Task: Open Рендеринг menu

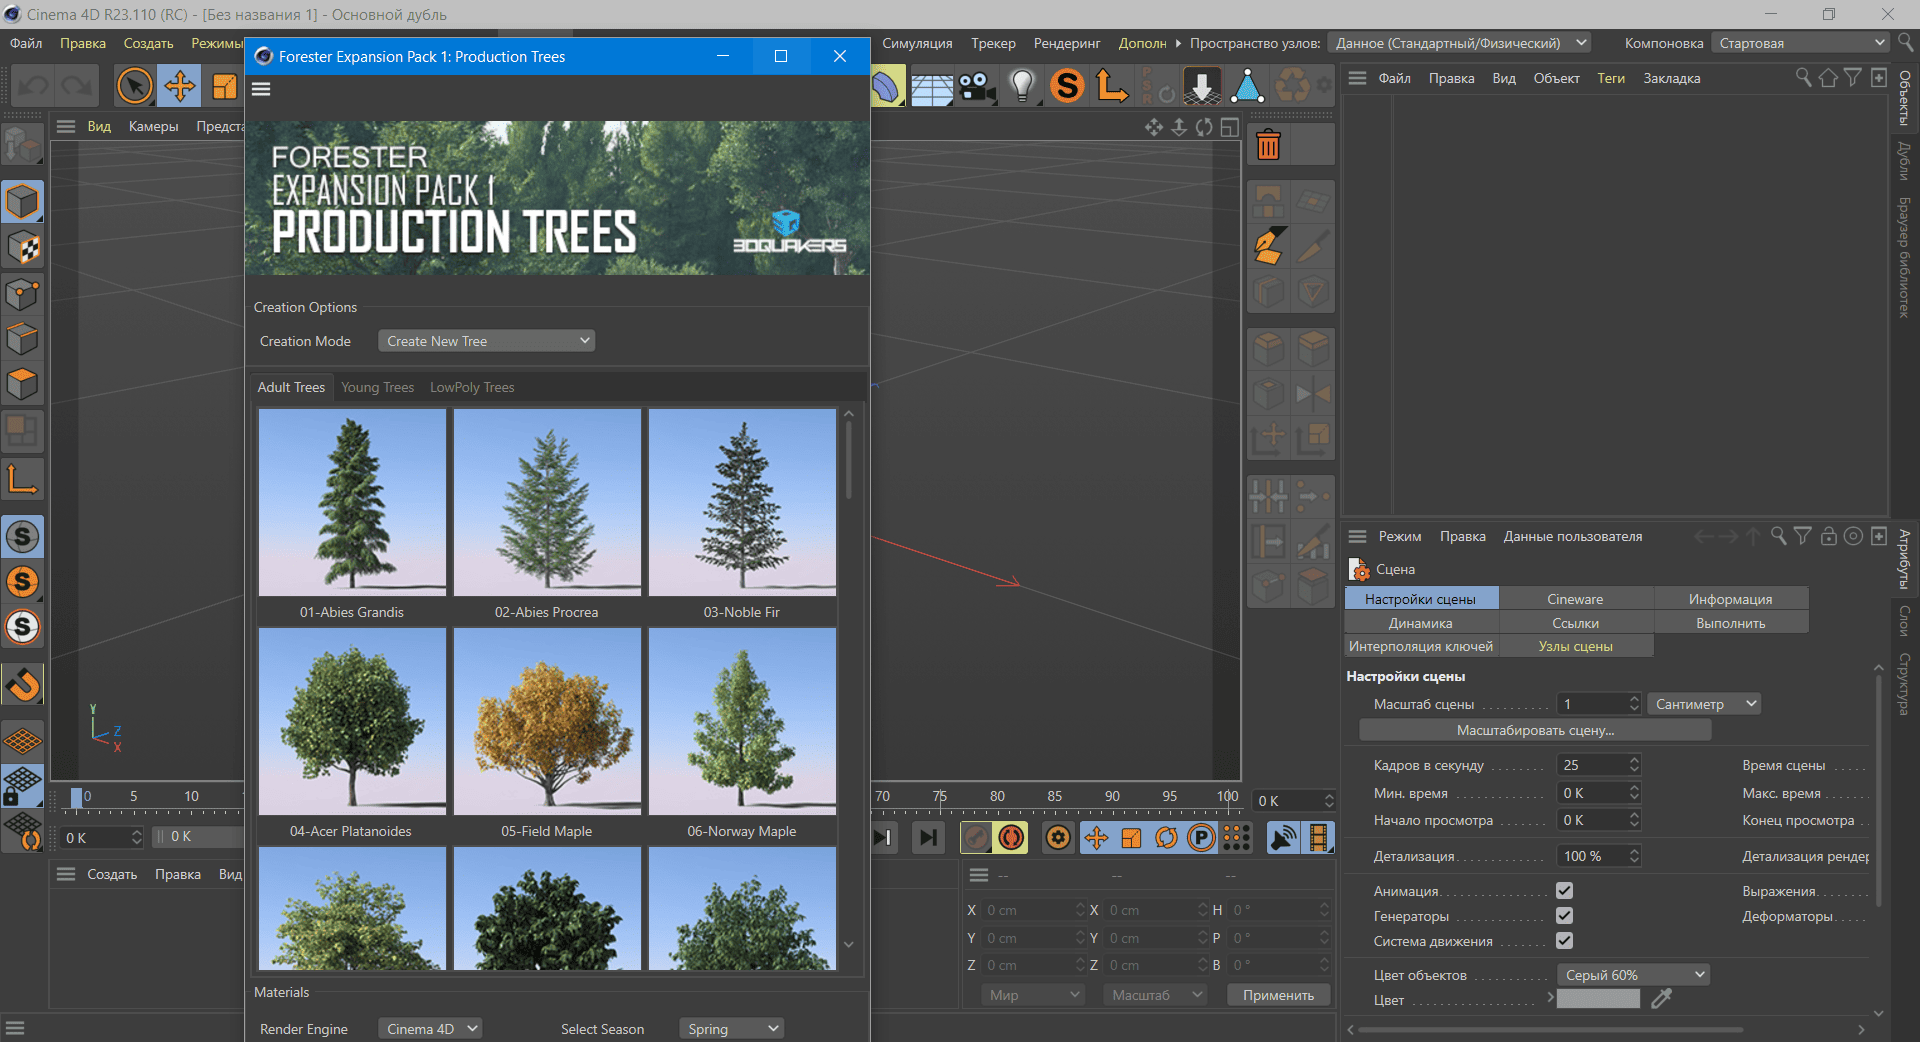Action: [x=1067, y=43]
